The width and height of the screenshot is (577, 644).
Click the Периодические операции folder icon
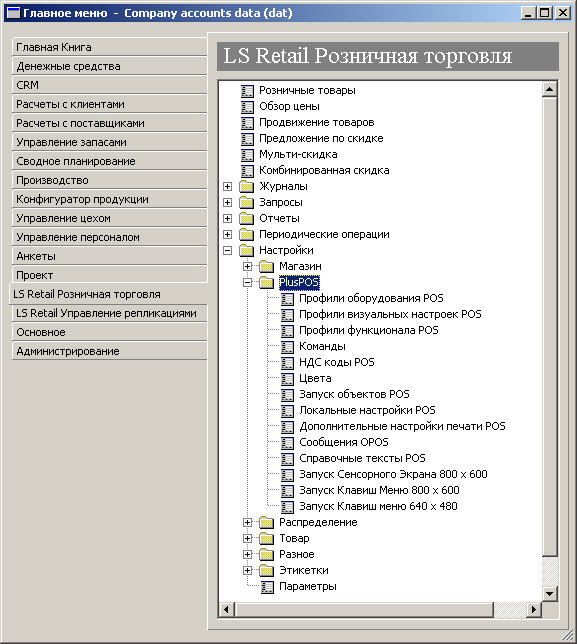click(246, 235)
